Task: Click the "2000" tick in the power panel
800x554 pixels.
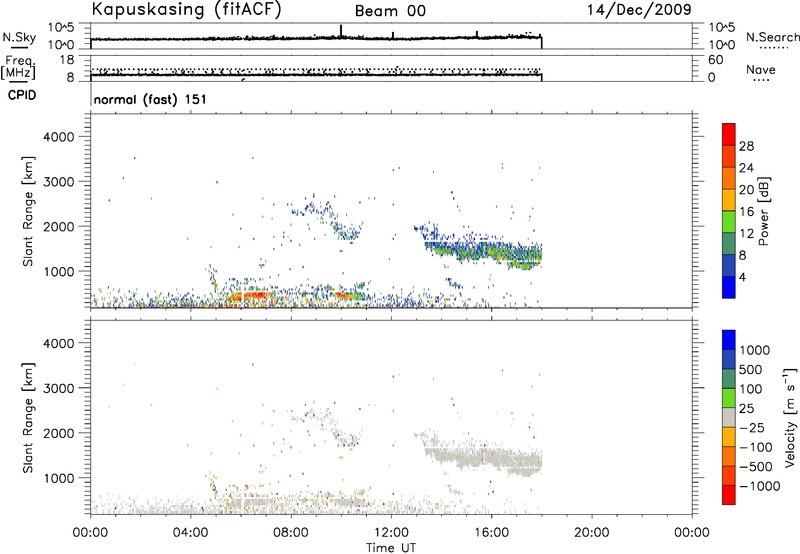Action: point(58,226)
